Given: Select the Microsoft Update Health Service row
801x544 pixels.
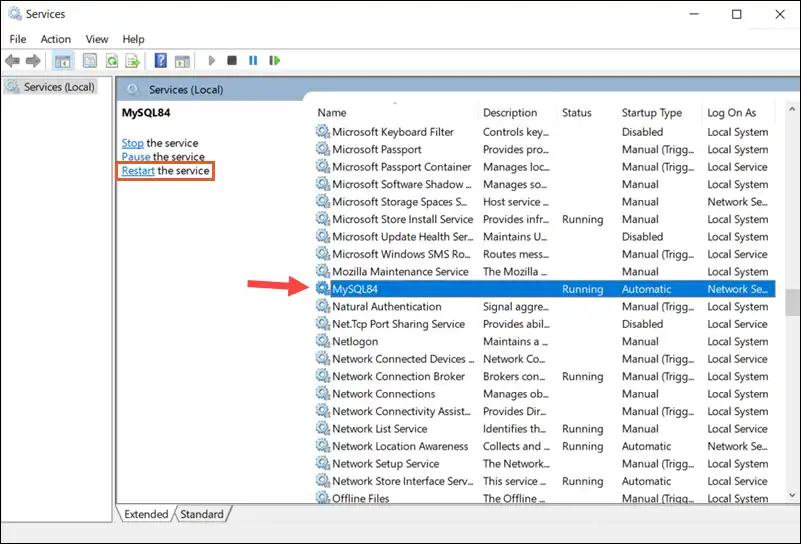Looking at the screenshot, I should pos(545,236).
